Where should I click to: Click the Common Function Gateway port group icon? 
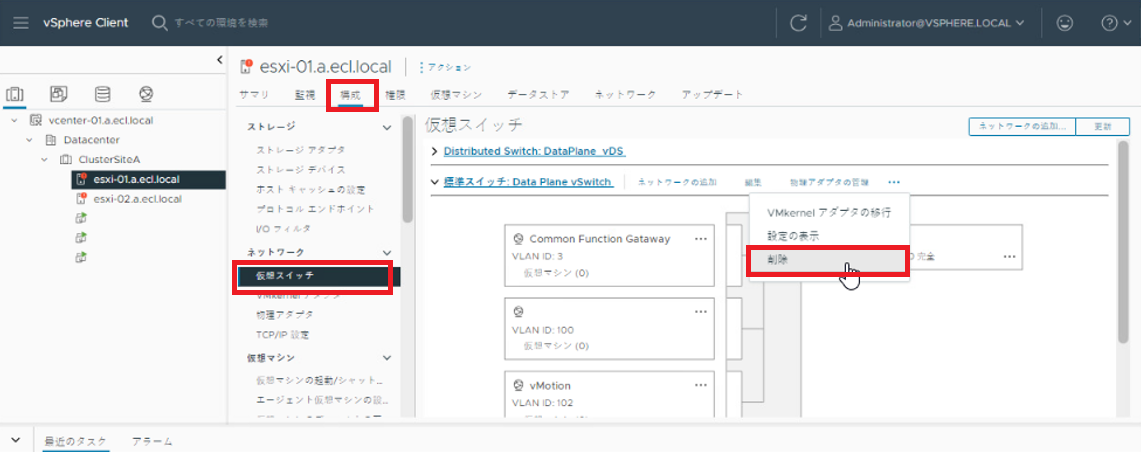tap(519, 239)
